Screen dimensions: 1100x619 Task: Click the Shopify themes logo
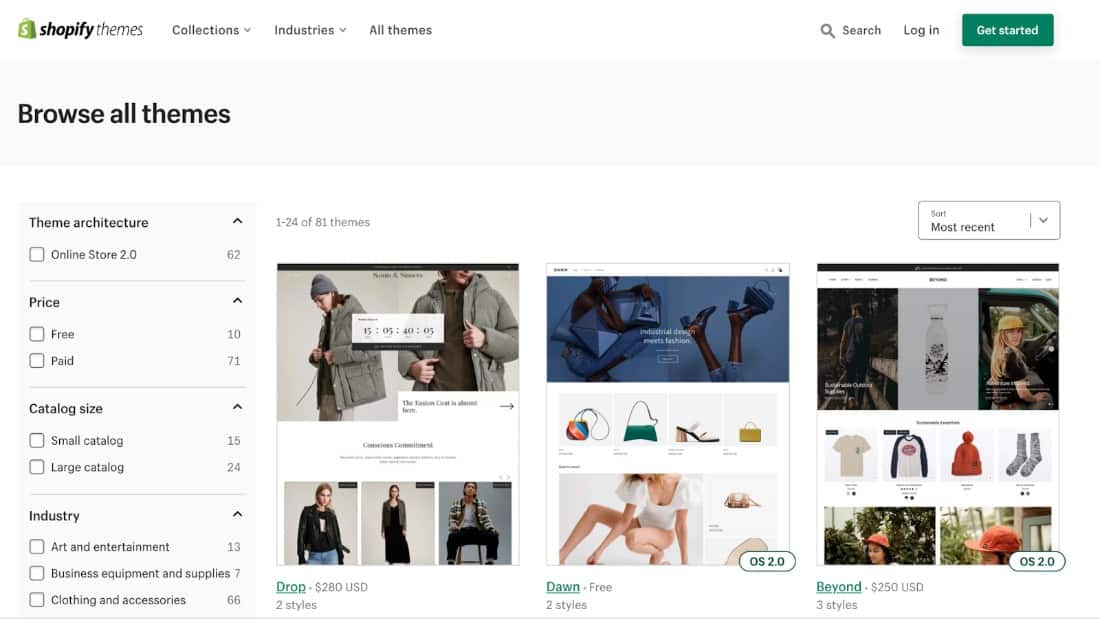point(81,30)
